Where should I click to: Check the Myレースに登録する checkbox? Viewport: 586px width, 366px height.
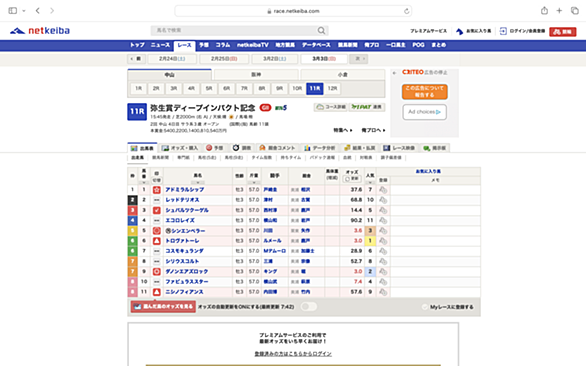(x=425, y=307)
